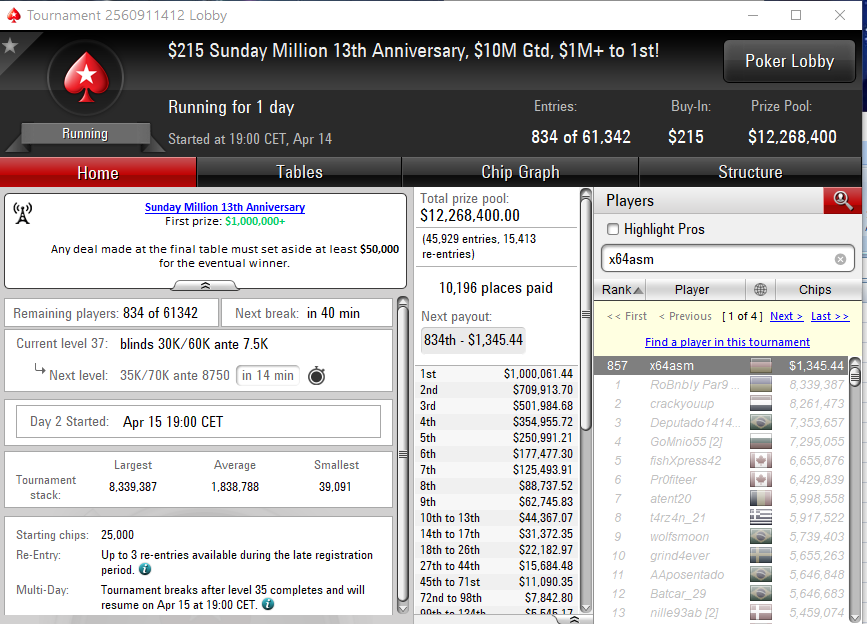Click the Belgium flag next to atent20
Image resolution: width=867 pixels, height=624 pixels.
coord(761,499)
